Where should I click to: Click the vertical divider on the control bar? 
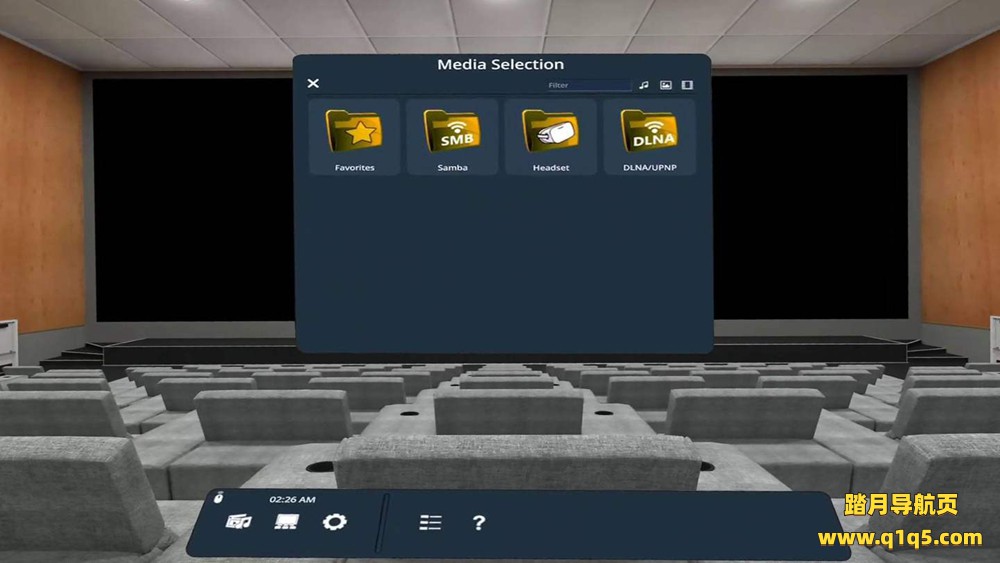[380, 523]
